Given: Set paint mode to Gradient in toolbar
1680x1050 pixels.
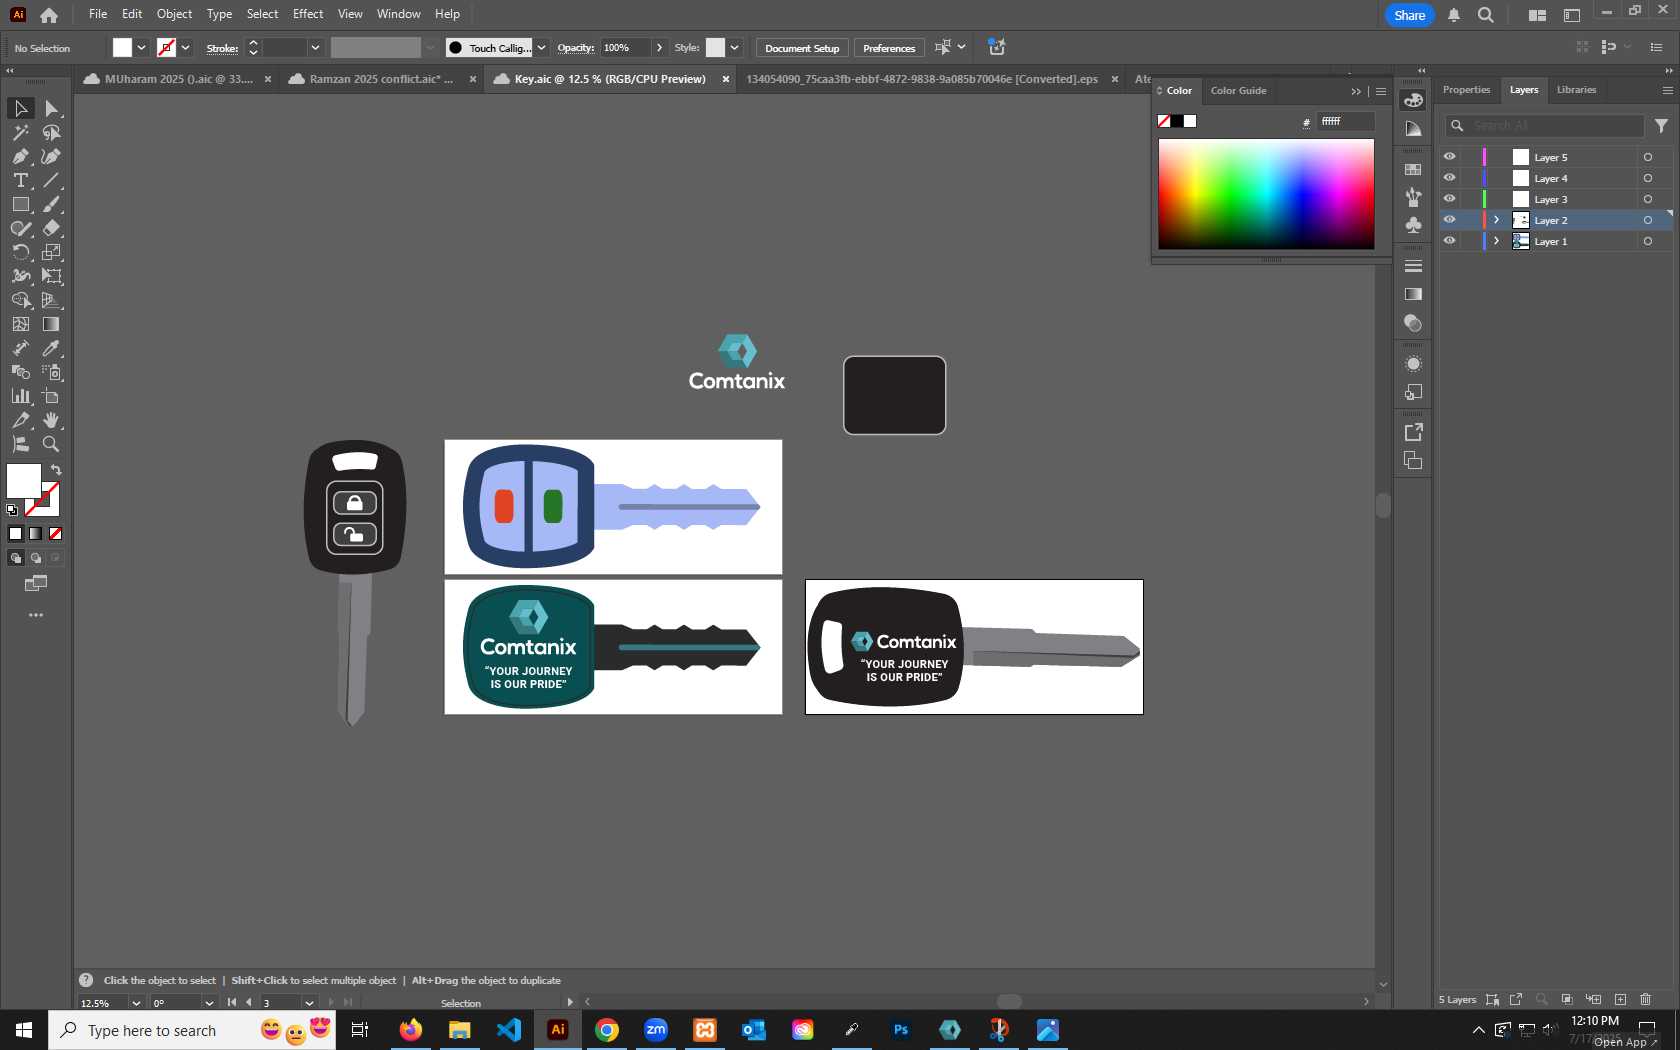Looking at the screenshot, I should click(36, 534).
